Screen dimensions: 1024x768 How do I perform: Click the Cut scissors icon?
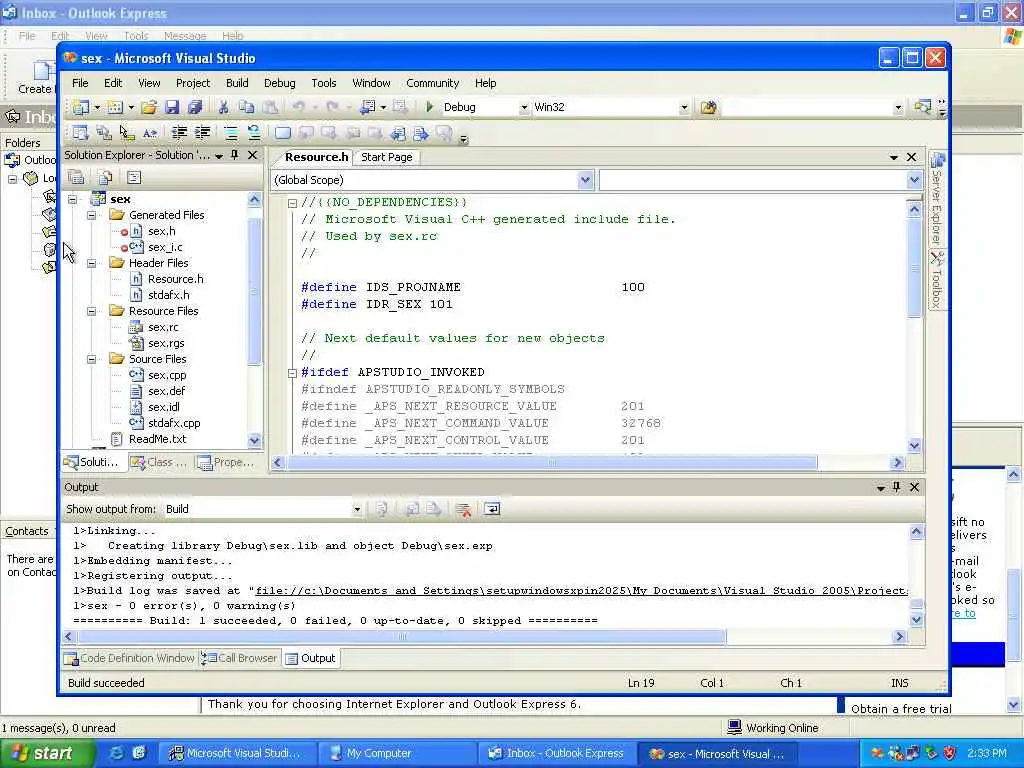coord(223,107)
